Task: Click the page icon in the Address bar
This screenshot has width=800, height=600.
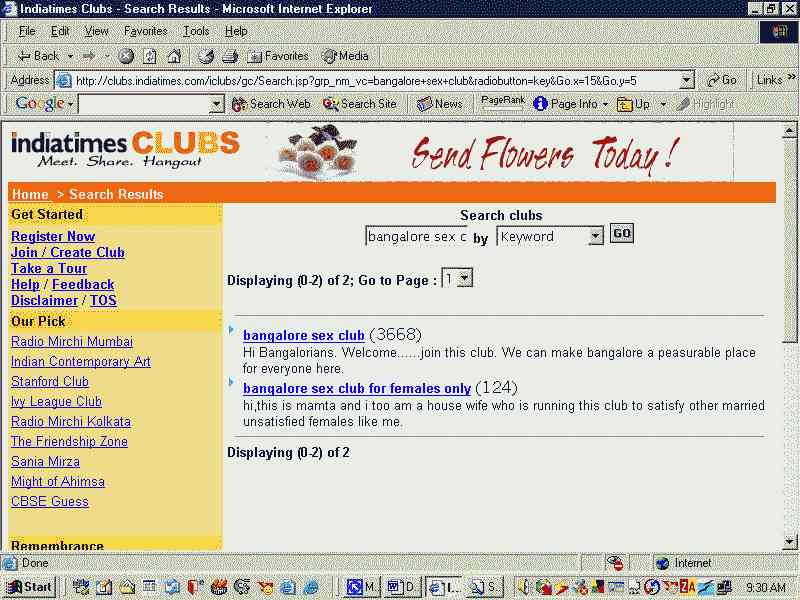Action: click(x=64, y=81)
